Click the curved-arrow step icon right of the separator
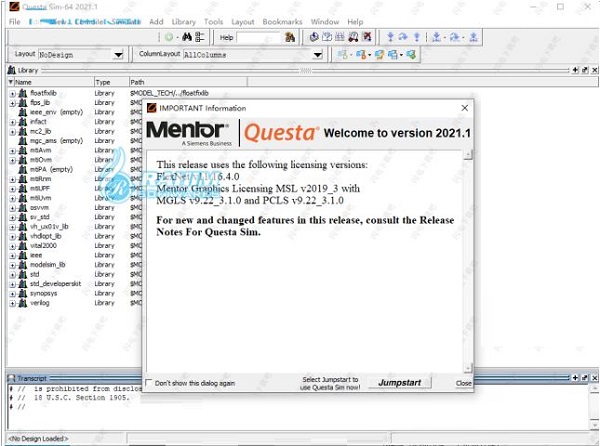Viewport: 600px width, 446px height. tap(454, 37)
